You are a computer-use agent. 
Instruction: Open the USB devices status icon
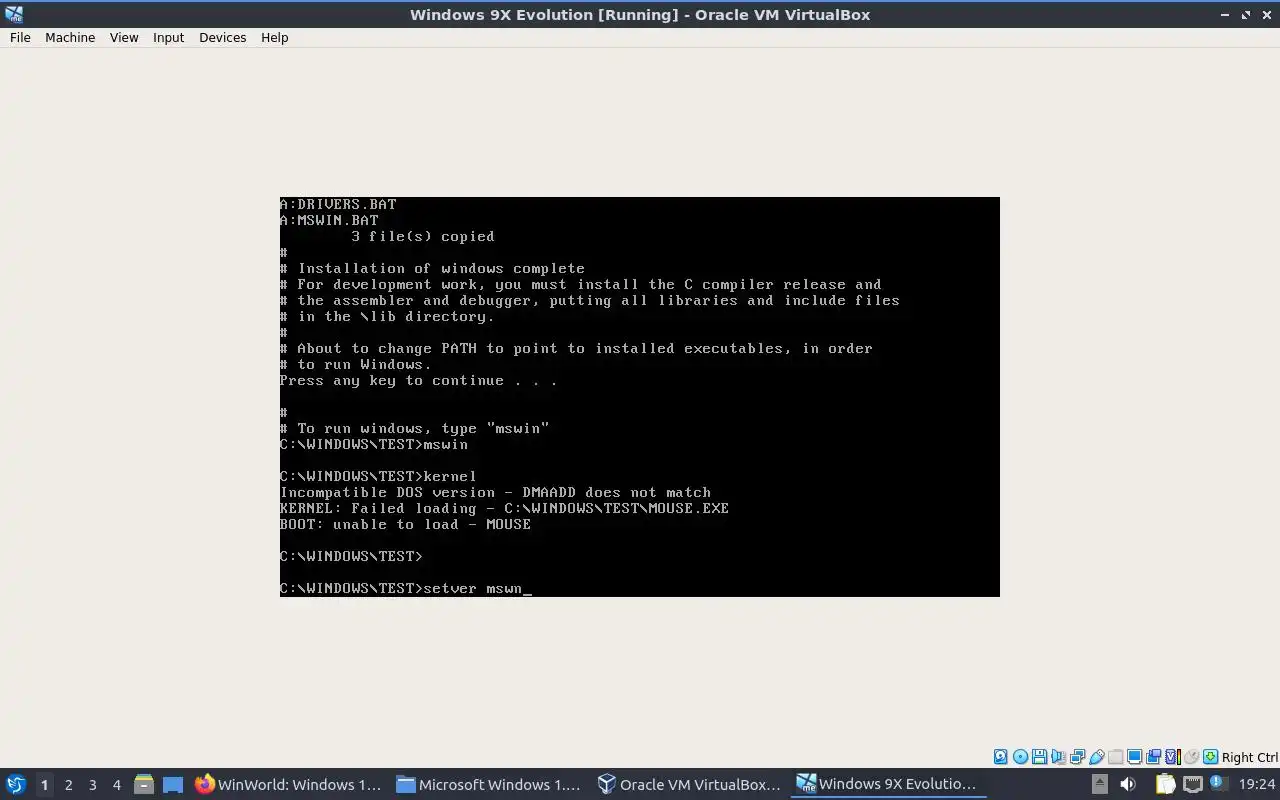tap(1097, 757)
